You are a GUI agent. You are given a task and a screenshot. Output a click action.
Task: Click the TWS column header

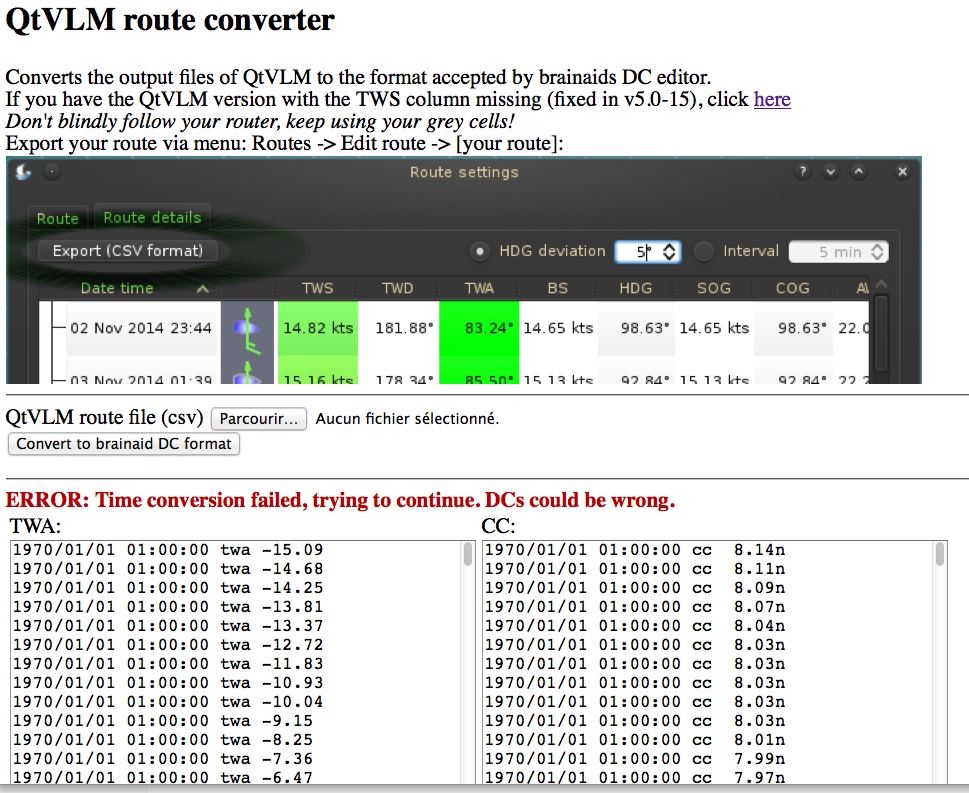point(318,288)
